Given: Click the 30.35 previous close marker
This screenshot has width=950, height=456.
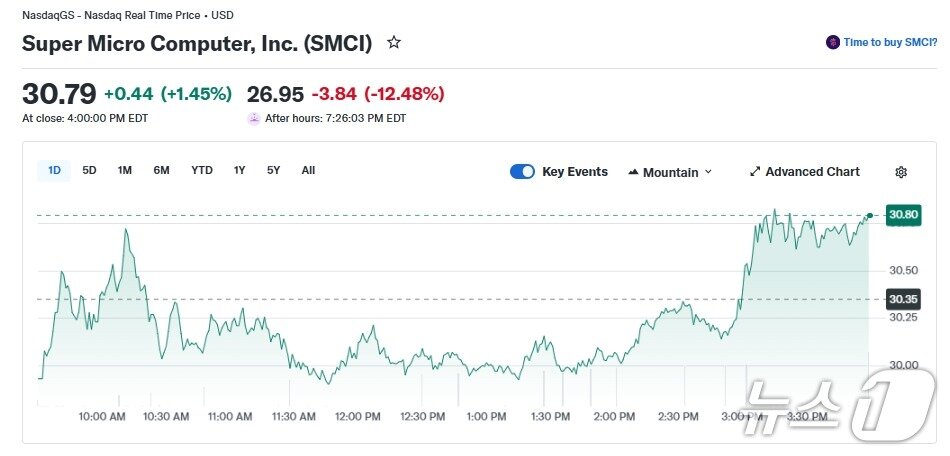Looking at the screenshot, I should [x=903, y=299].
